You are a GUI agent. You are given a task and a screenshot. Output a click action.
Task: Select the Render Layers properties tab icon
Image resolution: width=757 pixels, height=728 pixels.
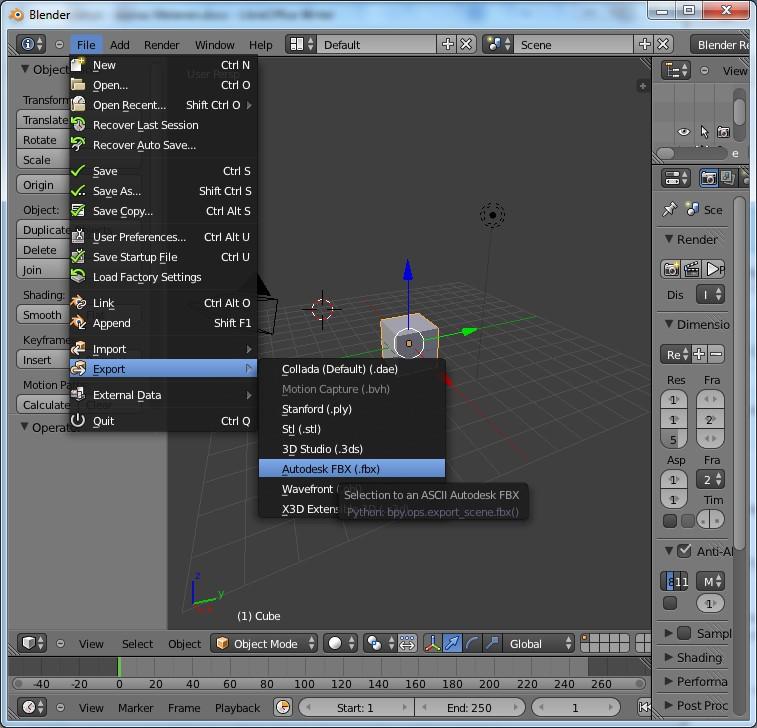click(727, 178)
